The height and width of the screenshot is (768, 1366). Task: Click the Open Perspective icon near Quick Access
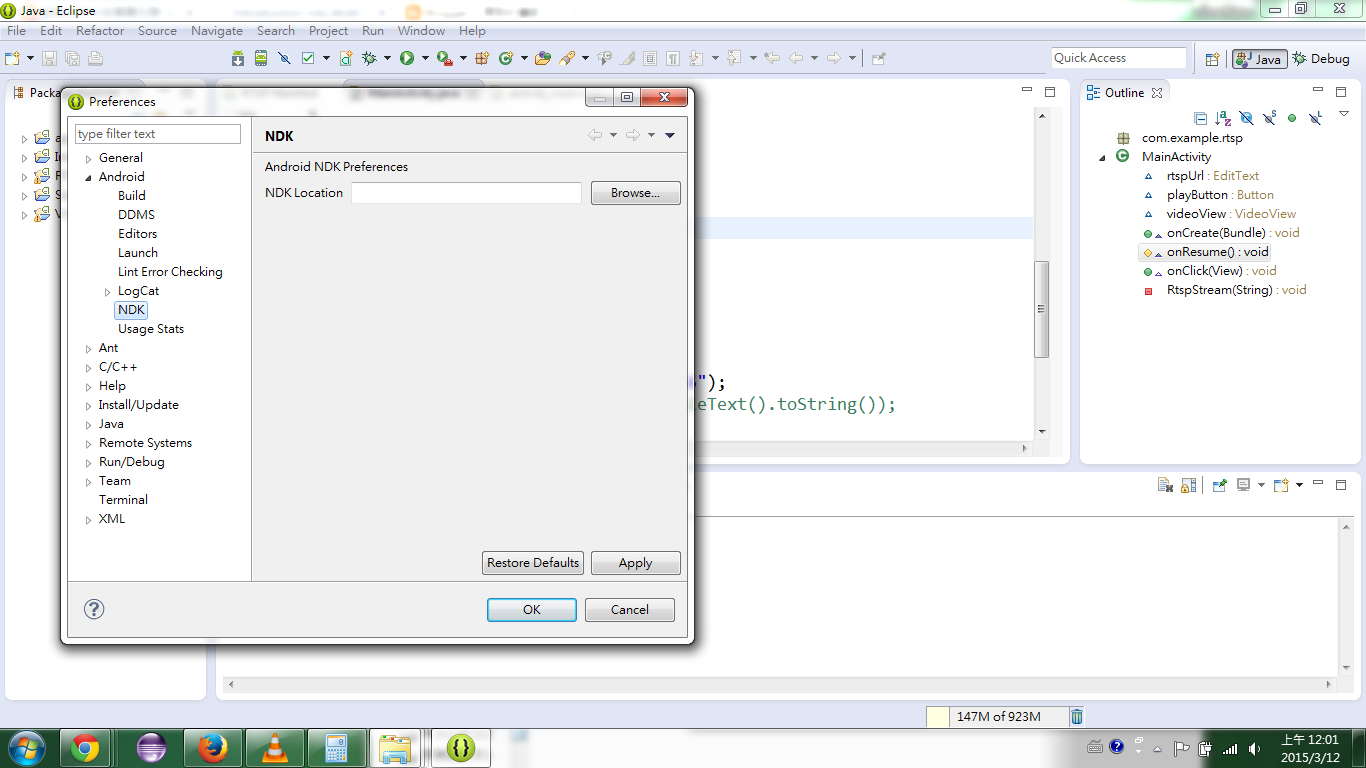[x=1212, y=59]
